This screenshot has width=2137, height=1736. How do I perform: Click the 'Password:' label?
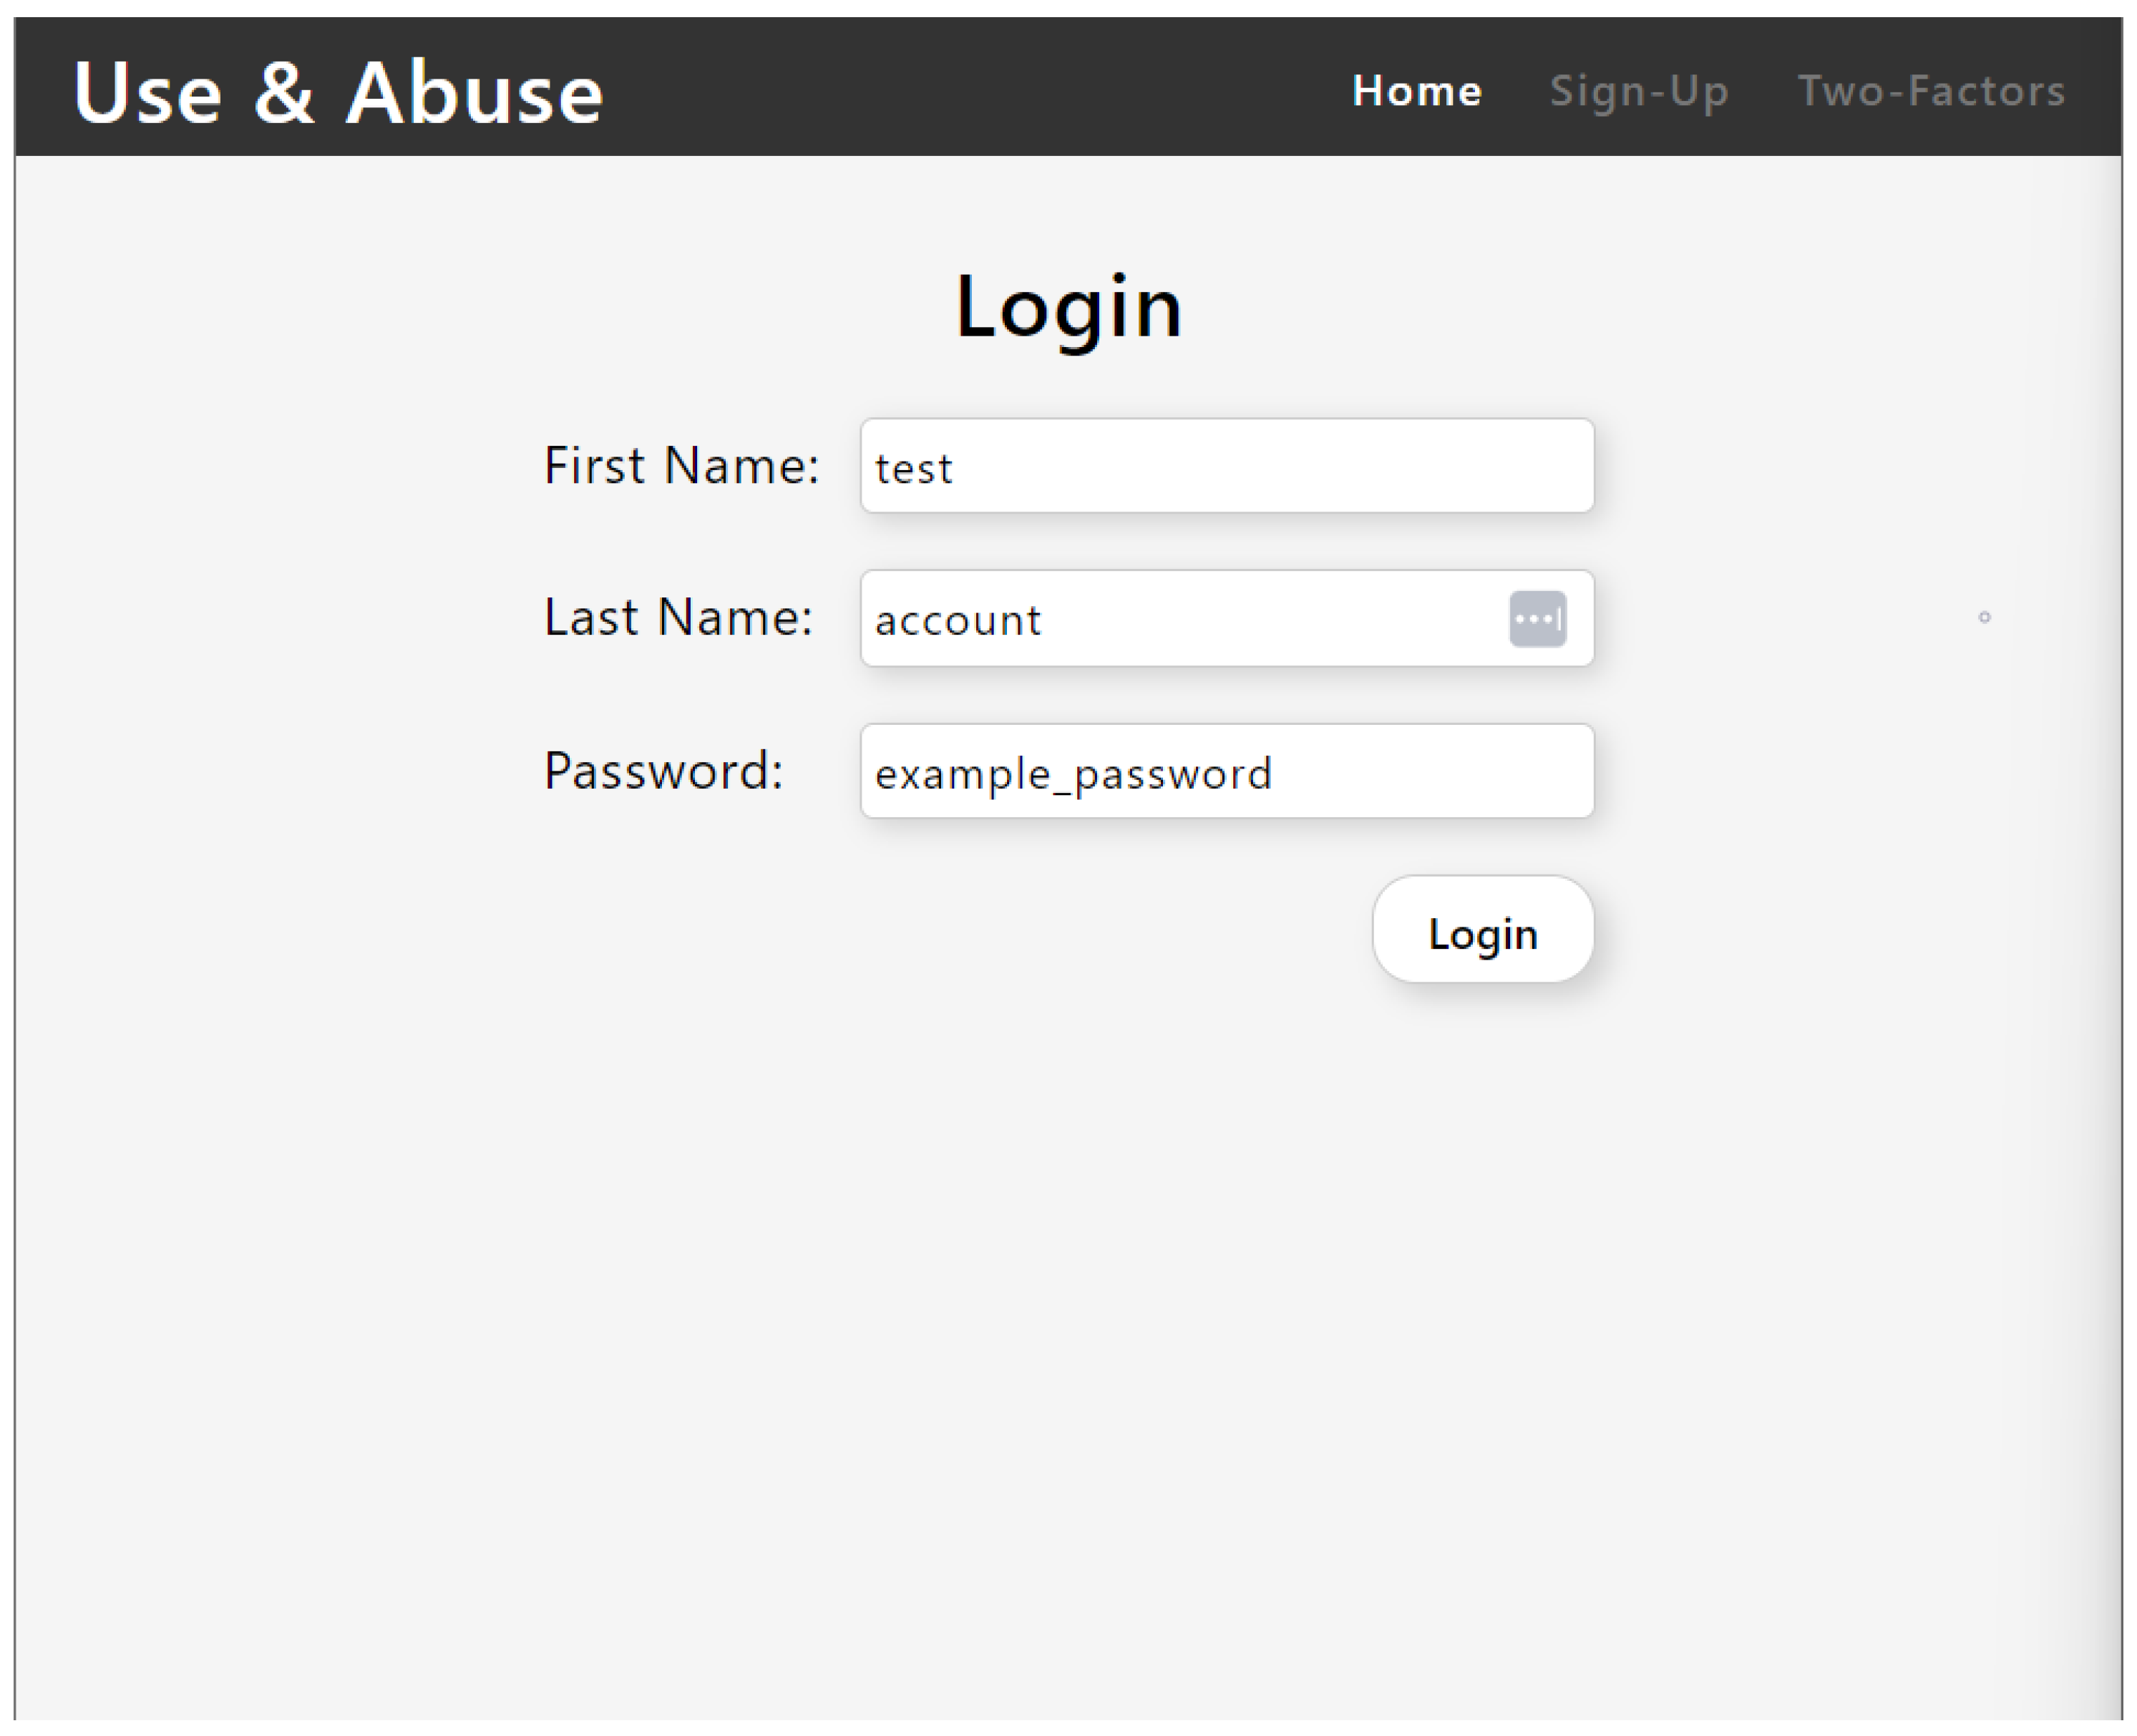(x=663, y=771)
